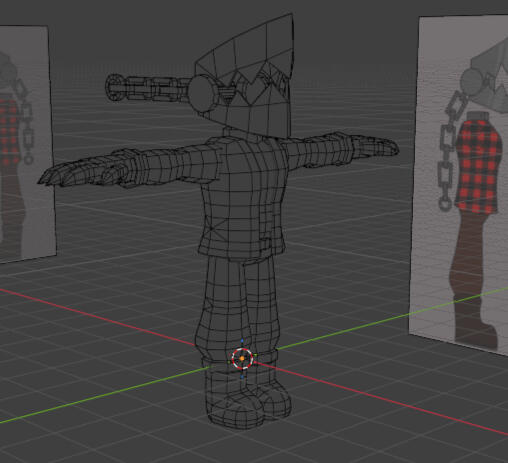Image resolution: width=508 pixels, height=463 pixels.
Task: Click the ring at the chain's far end
Action: [x=113, y=87]
